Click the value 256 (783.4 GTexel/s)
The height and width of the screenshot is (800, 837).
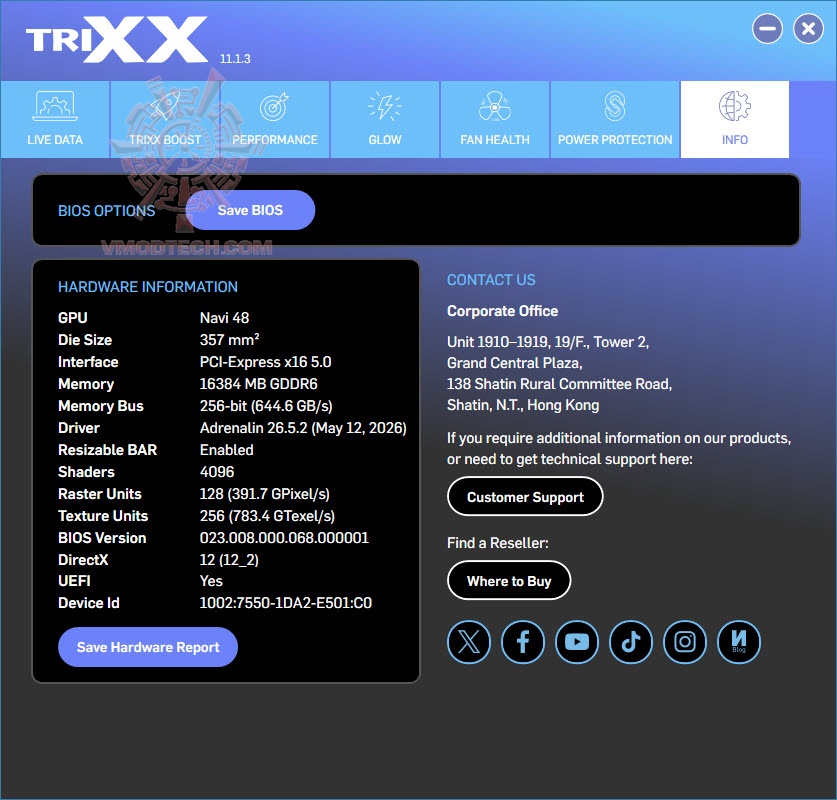click(267, 516)
